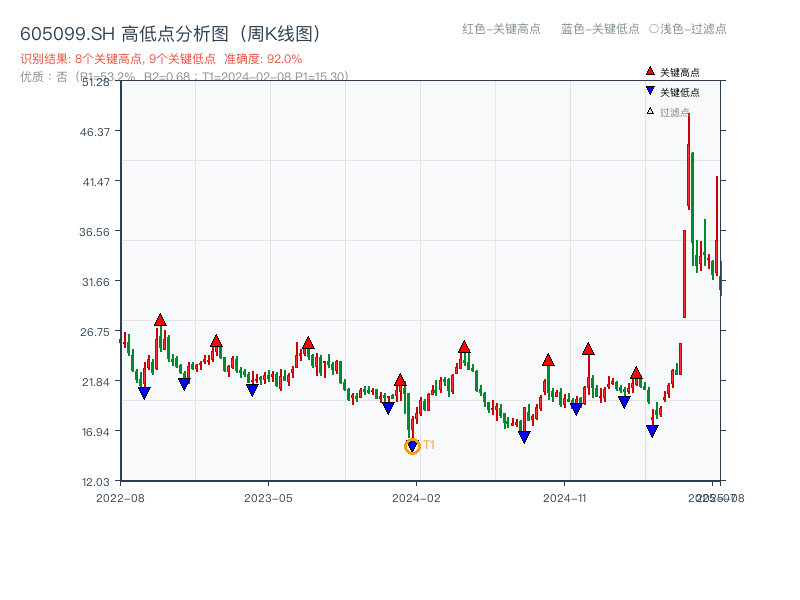The image size is (800, 600).
Task: Click the red triangle icon beside 关键高点 legend
Action: point(650,71)
